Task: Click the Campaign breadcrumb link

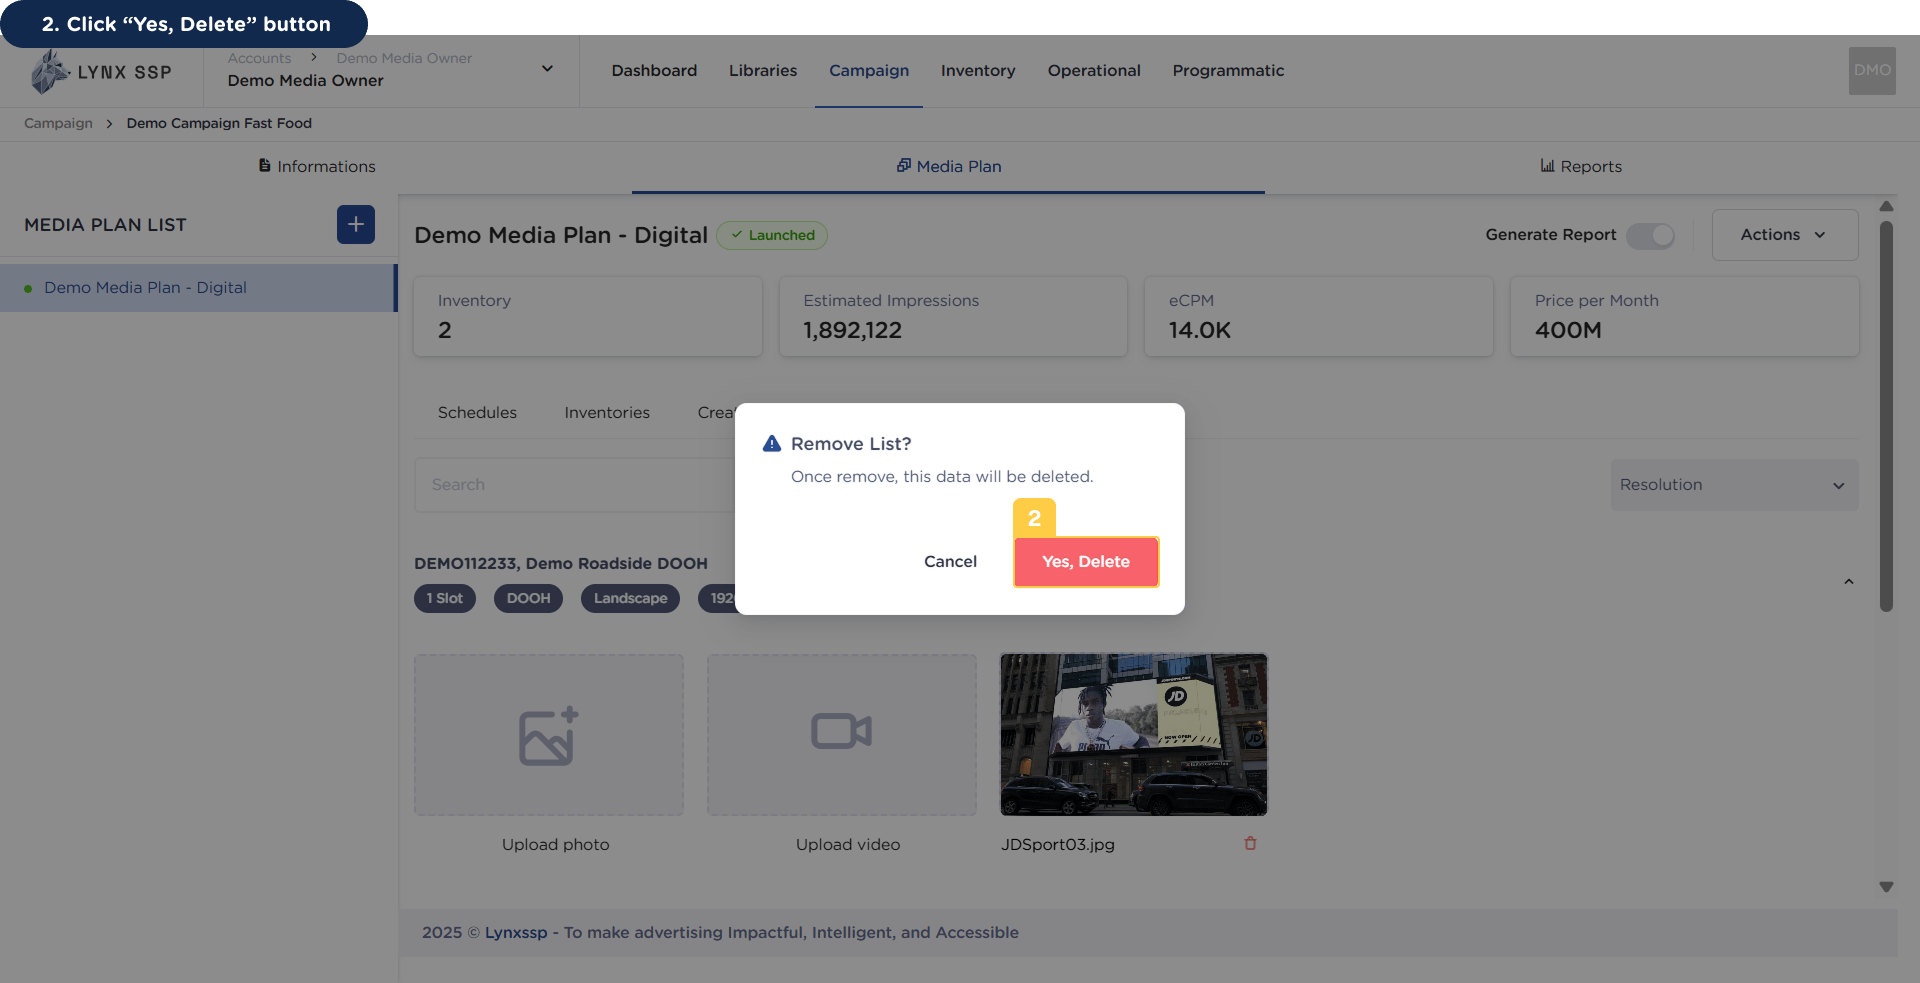Action: click(x=58, y=123)
